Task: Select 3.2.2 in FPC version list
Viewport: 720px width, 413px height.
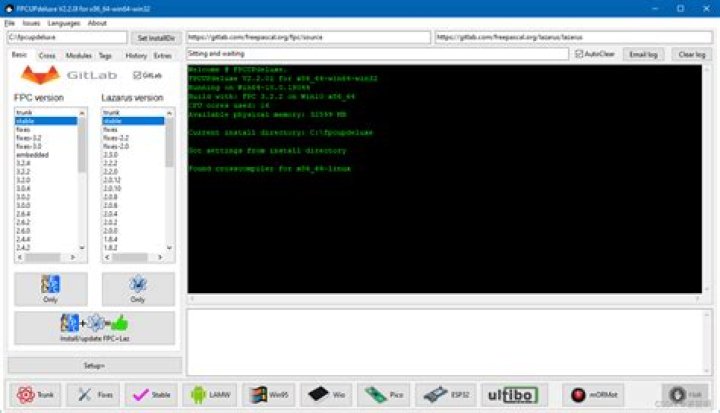Action: point(46,172)
